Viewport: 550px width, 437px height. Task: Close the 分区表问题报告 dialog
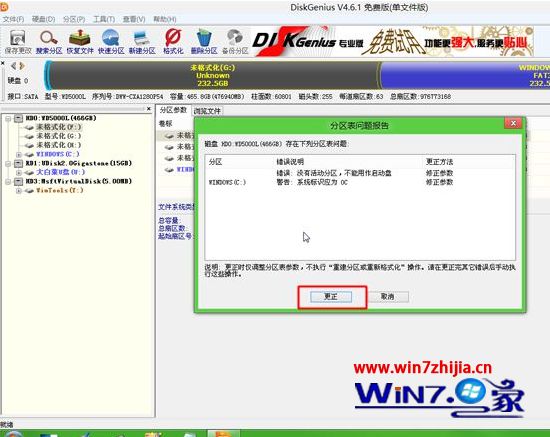(x=513, y=123)
